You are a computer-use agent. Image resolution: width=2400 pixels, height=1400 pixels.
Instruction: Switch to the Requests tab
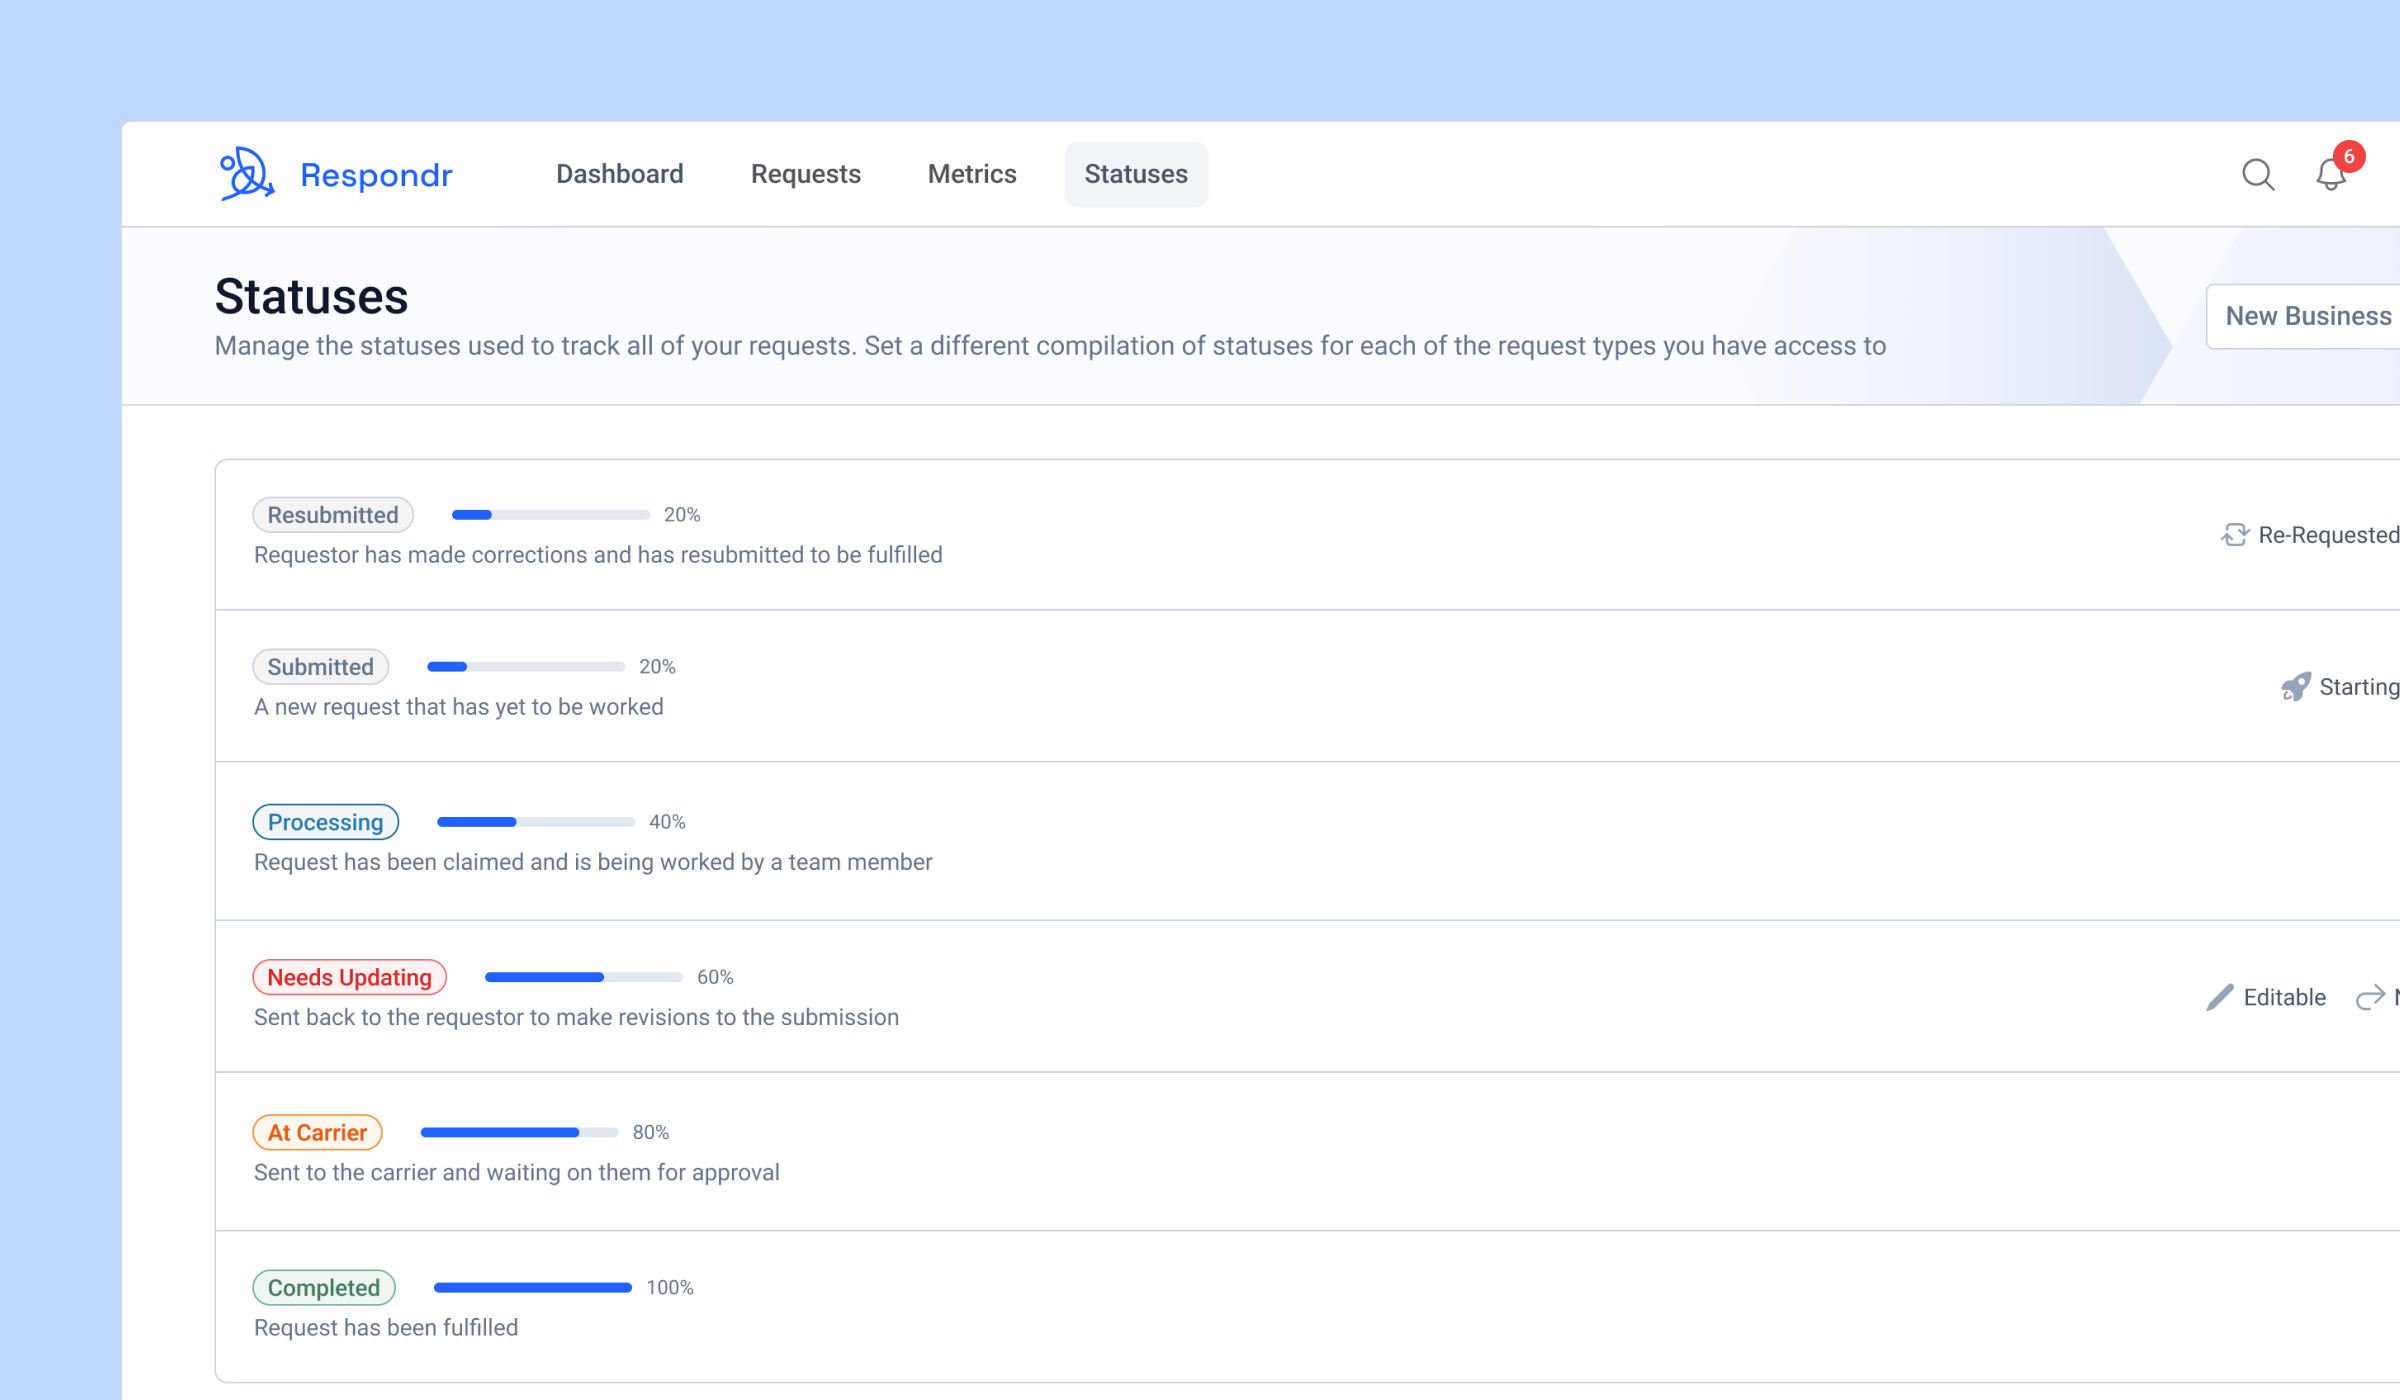click(806, 174)
